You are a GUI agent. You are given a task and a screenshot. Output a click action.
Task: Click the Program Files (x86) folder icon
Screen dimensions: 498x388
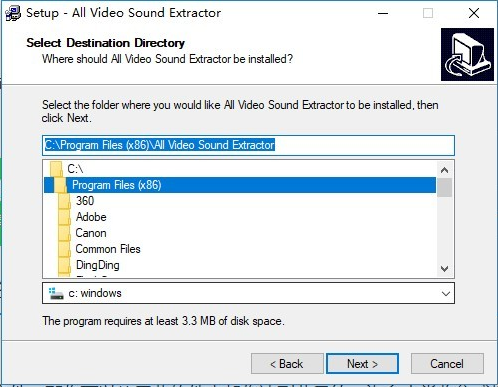[60, 185]
